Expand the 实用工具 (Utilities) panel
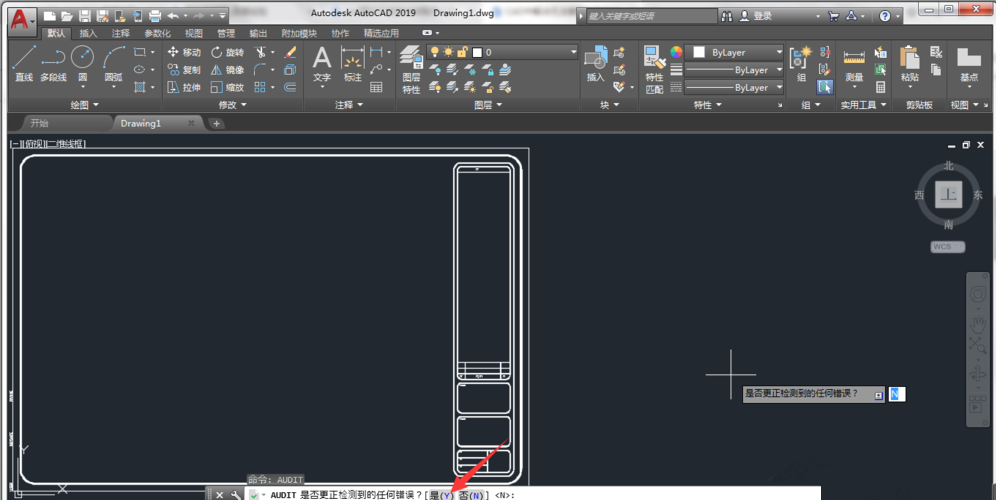Screen dimensions: 996x500 [x=863, y=105]
